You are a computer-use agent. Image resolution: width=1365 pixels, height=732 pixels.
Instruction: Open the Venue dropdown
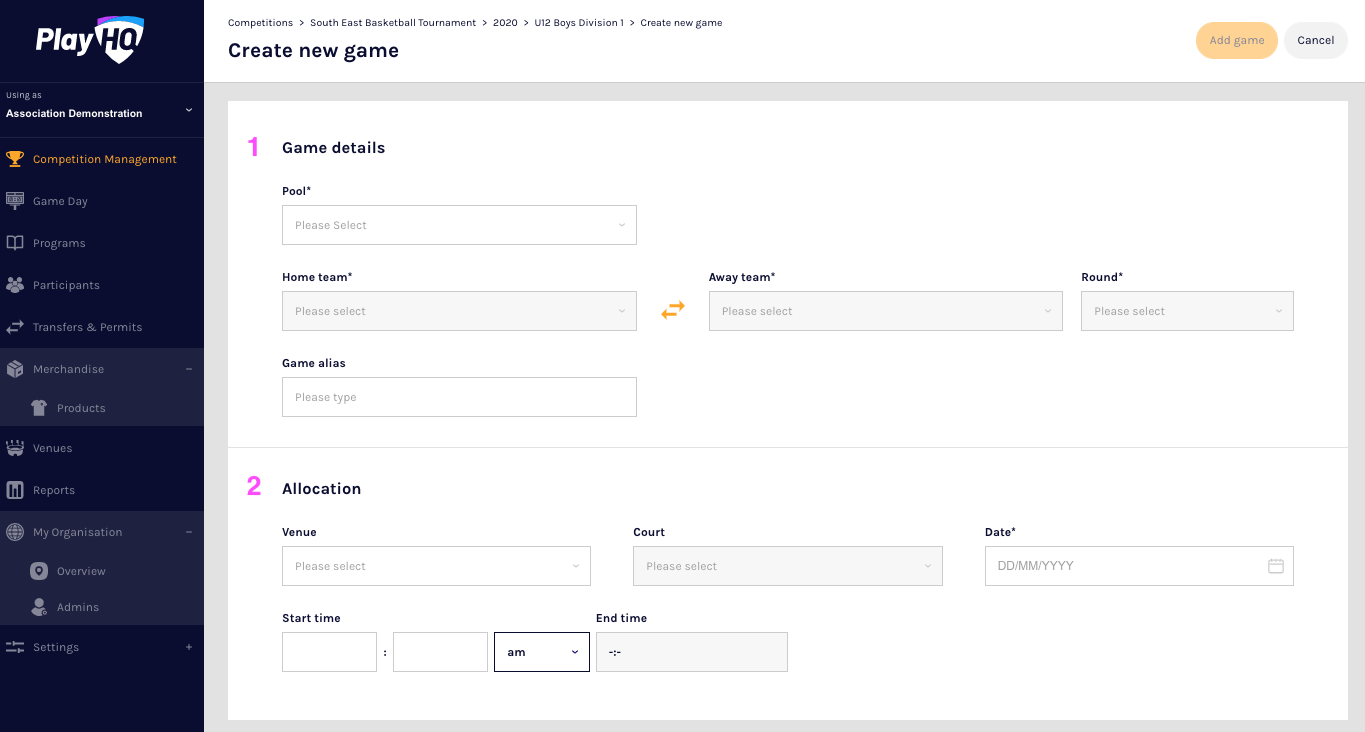point(436,566)
